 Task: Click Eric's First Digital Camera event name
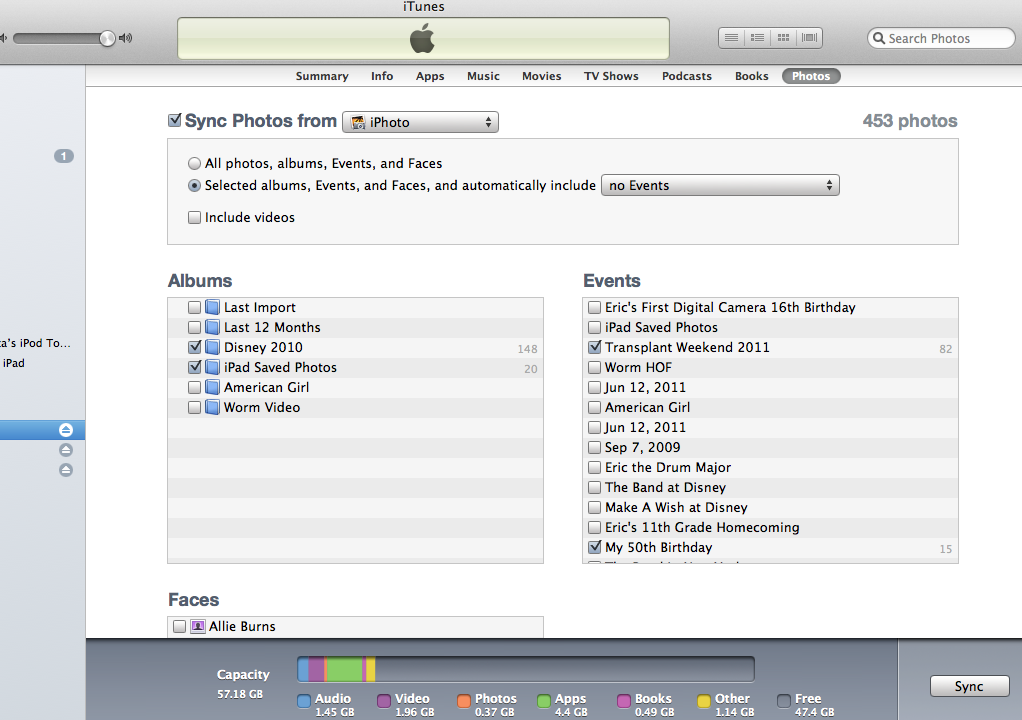click(x=730, y=307)
